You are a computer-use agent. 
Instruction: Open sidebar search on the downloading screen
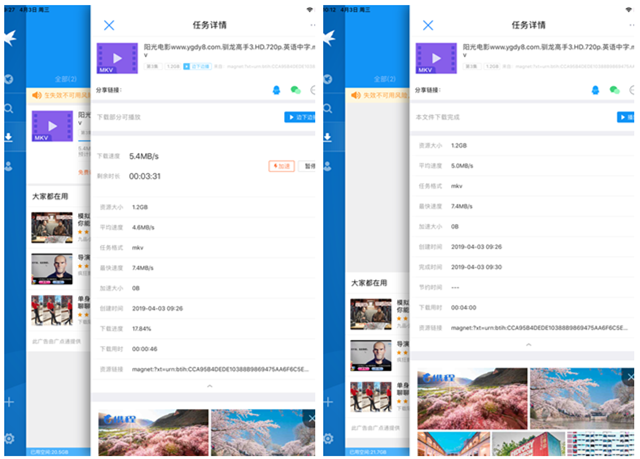9,109
